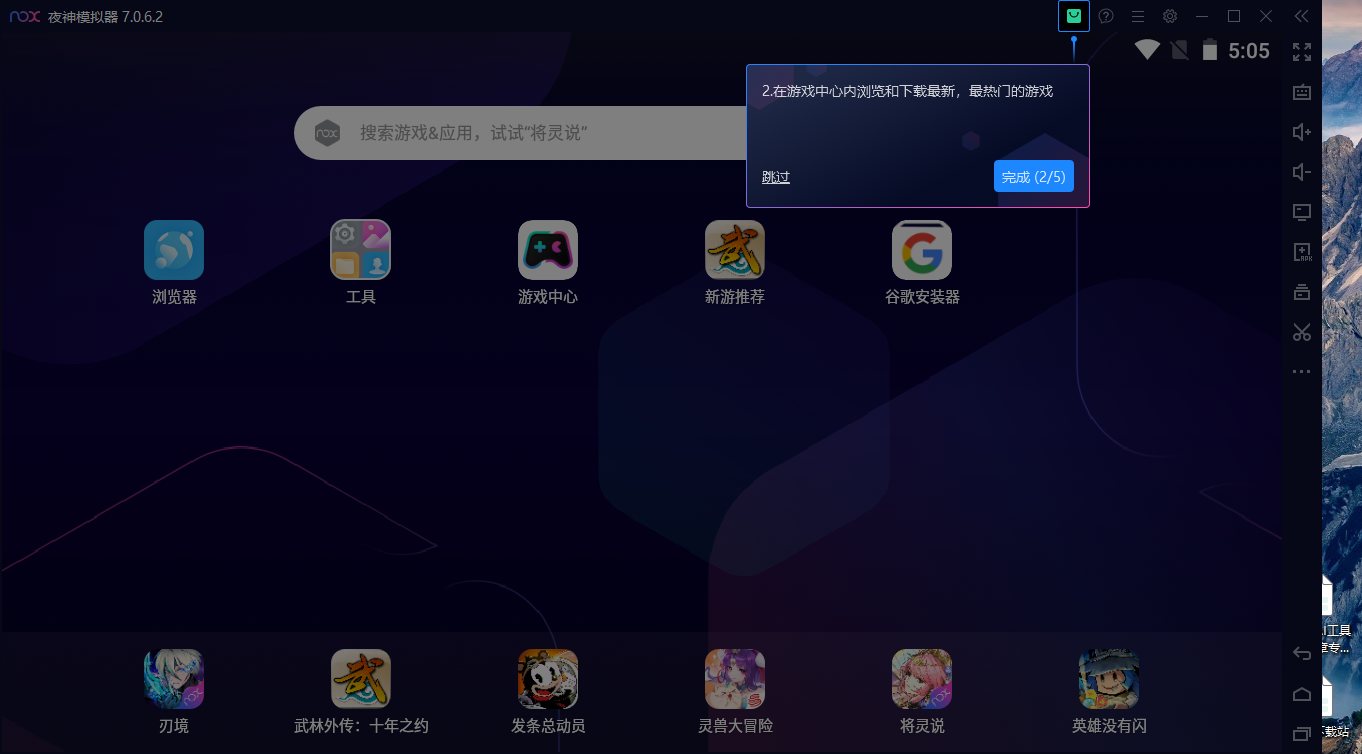The width and height of the screenshot is (1362, 754).
Task: Launch the 发条总动员 game
Action: tap(548, 679)
